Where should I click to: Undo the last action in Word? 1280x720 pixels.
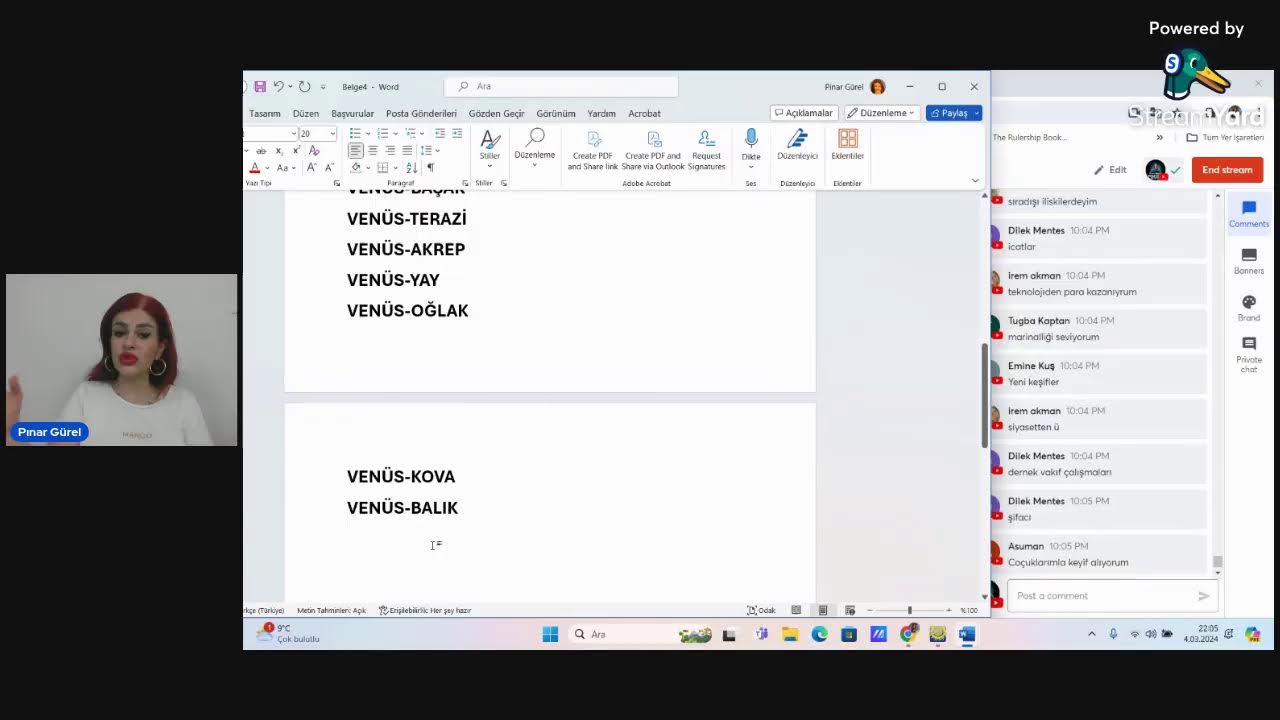(279, 87)
